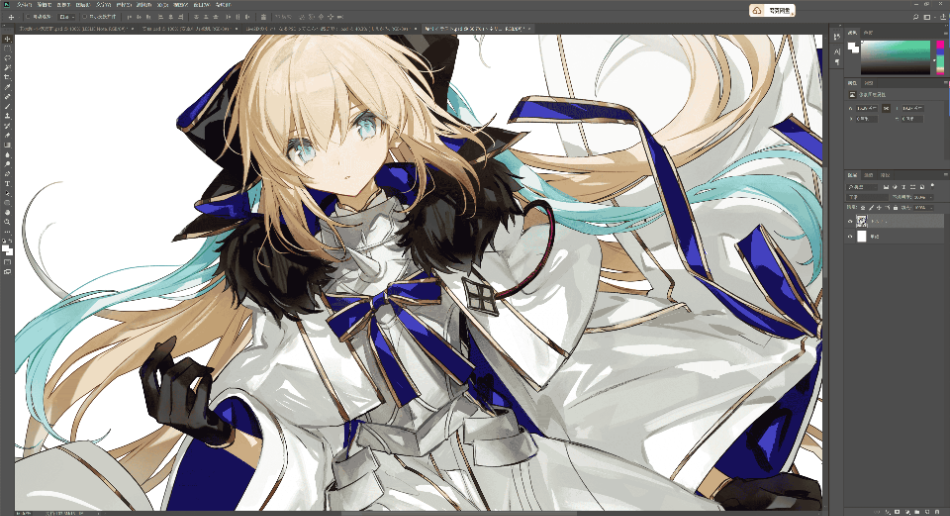Select the Gradient tool
This screenshot has height=516, width=950.
coord(7,145)
